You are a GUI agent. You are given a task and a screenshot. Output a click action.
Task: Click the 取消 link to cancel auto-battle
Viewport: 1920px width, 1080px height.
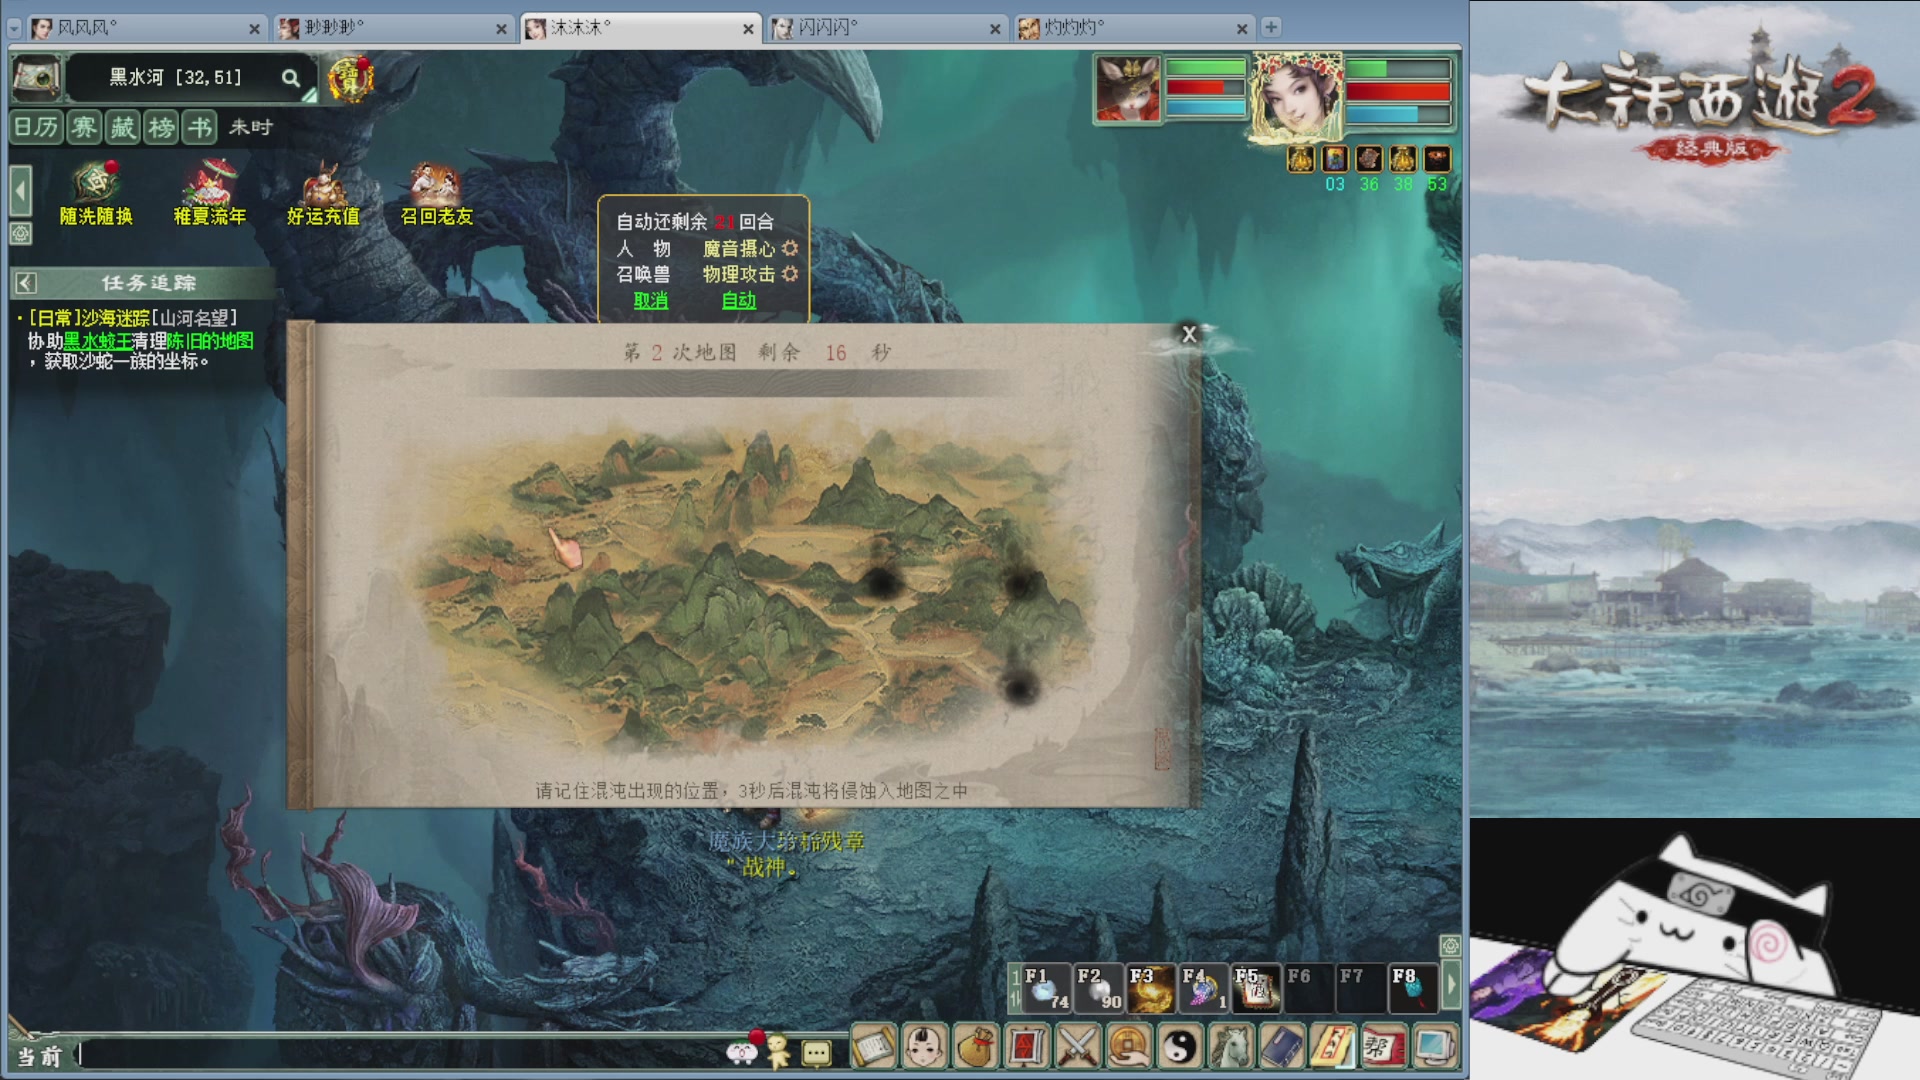651,300
